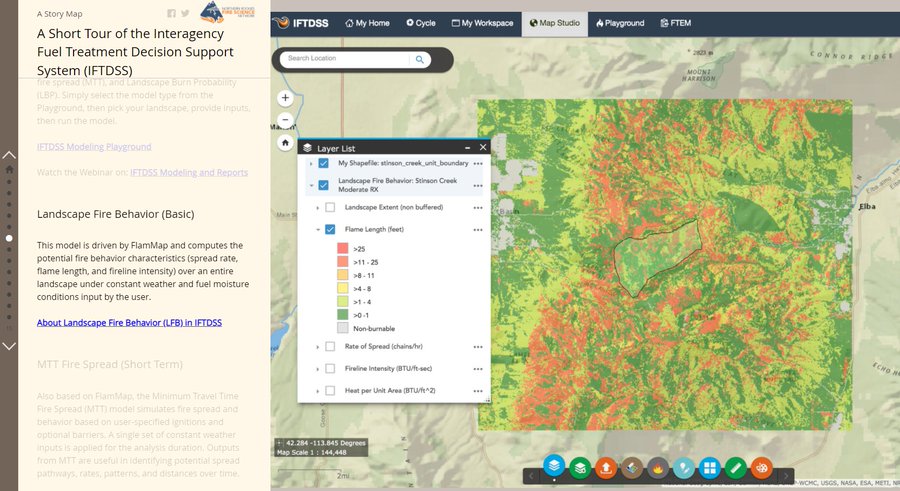This screenshot has width=900, height=491.
Task: Click the orange paint palette widget icon
Action: (762, 468)
